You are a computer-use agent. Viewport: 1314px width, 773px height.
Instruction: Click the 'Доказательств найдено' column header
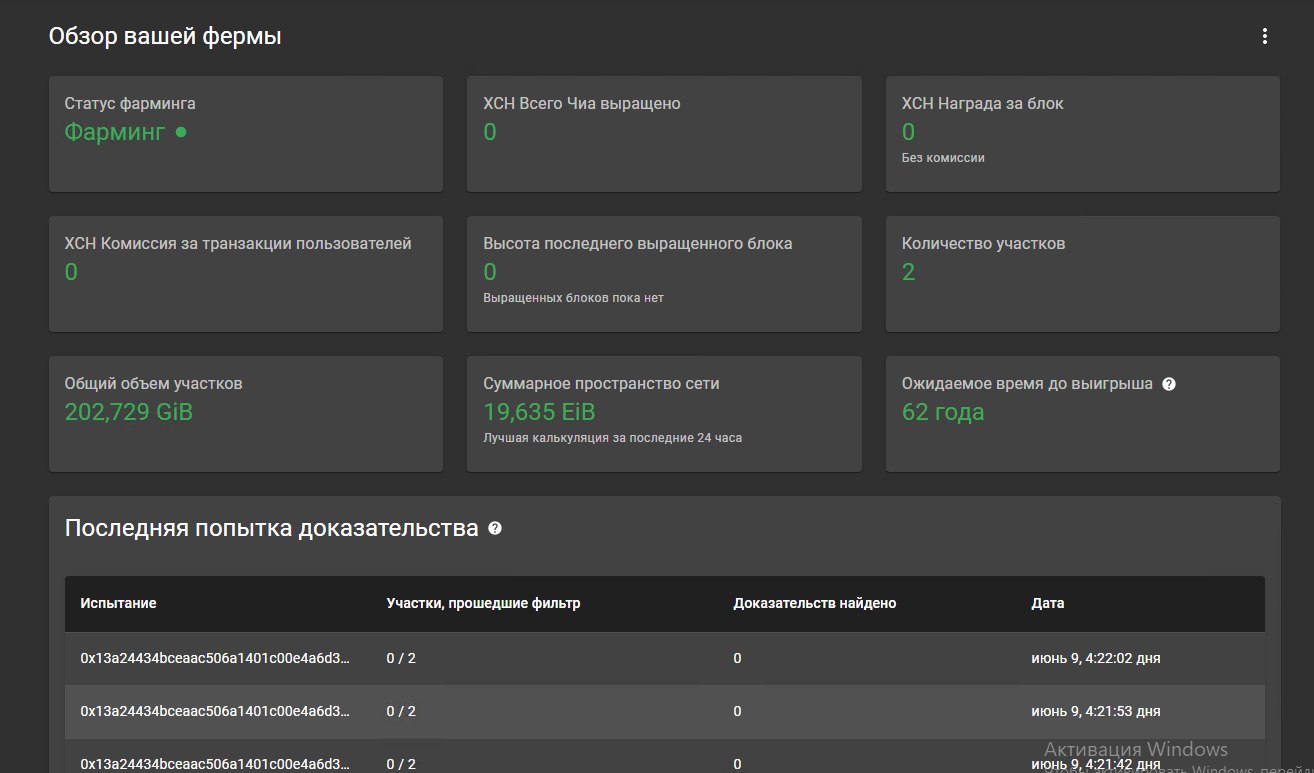coord(814,603)
